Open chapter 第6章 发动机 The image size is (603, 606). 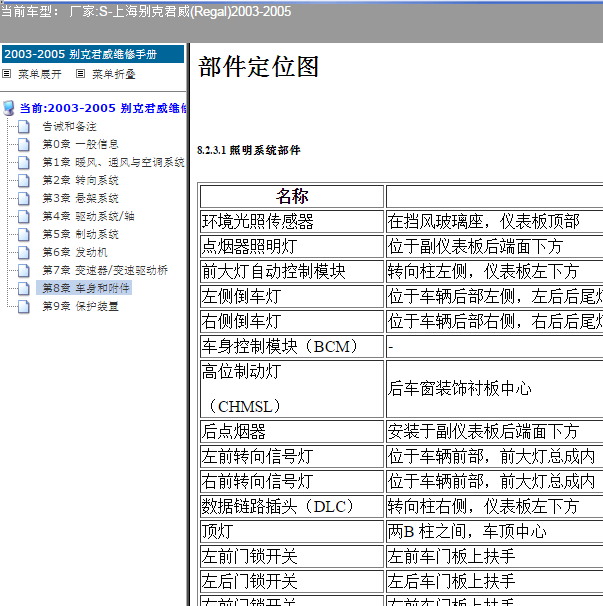pyautogui.click(x=75, y=252)
